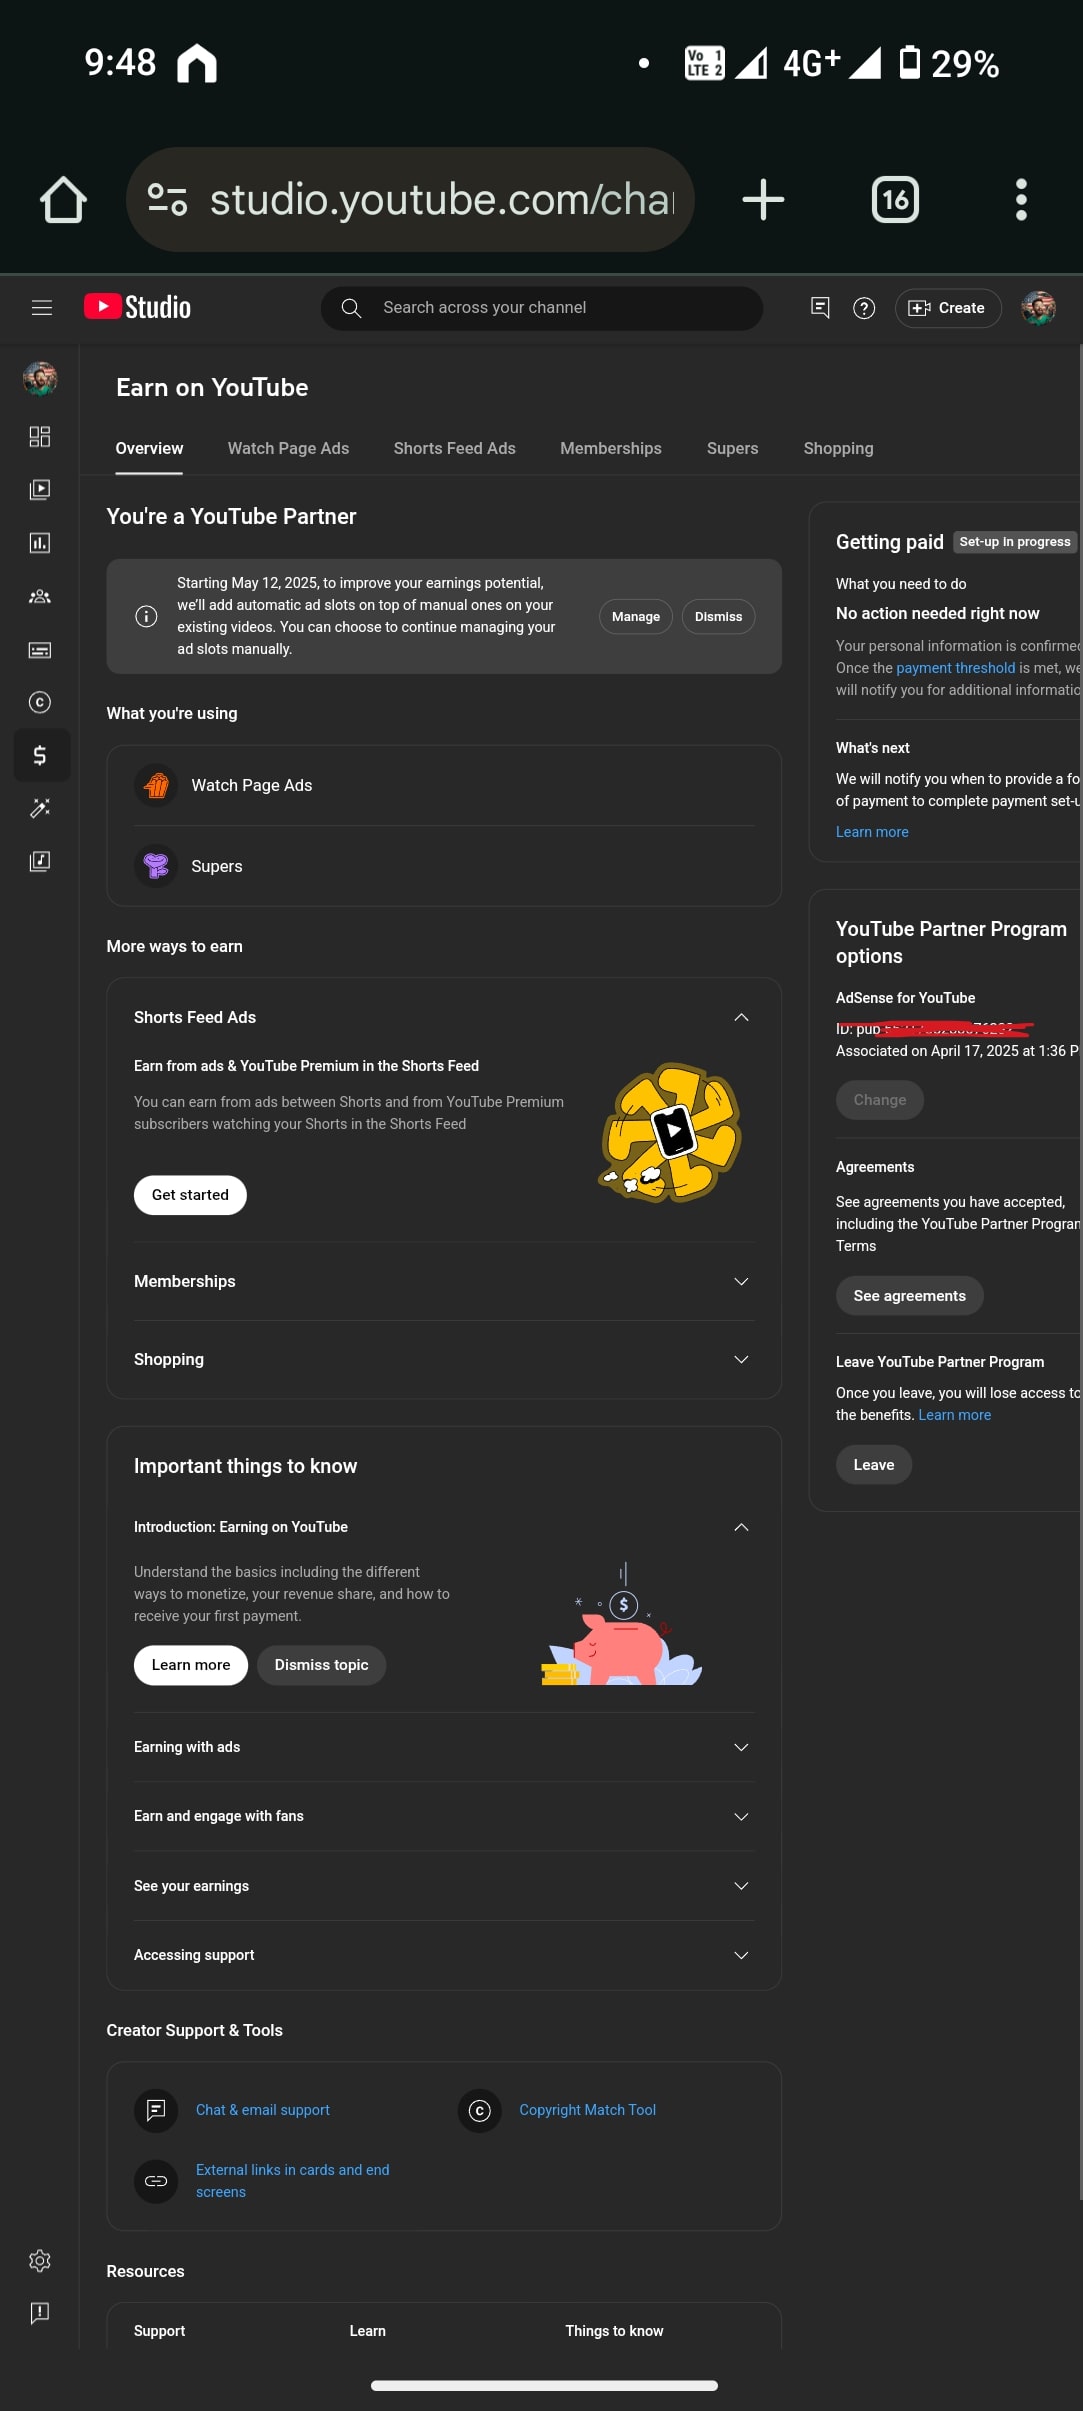This screenshot has width=1083, height=2411.
Task: Open channel avatar in left sidebar
Action: pyautogui.click(x=40, y=378)
